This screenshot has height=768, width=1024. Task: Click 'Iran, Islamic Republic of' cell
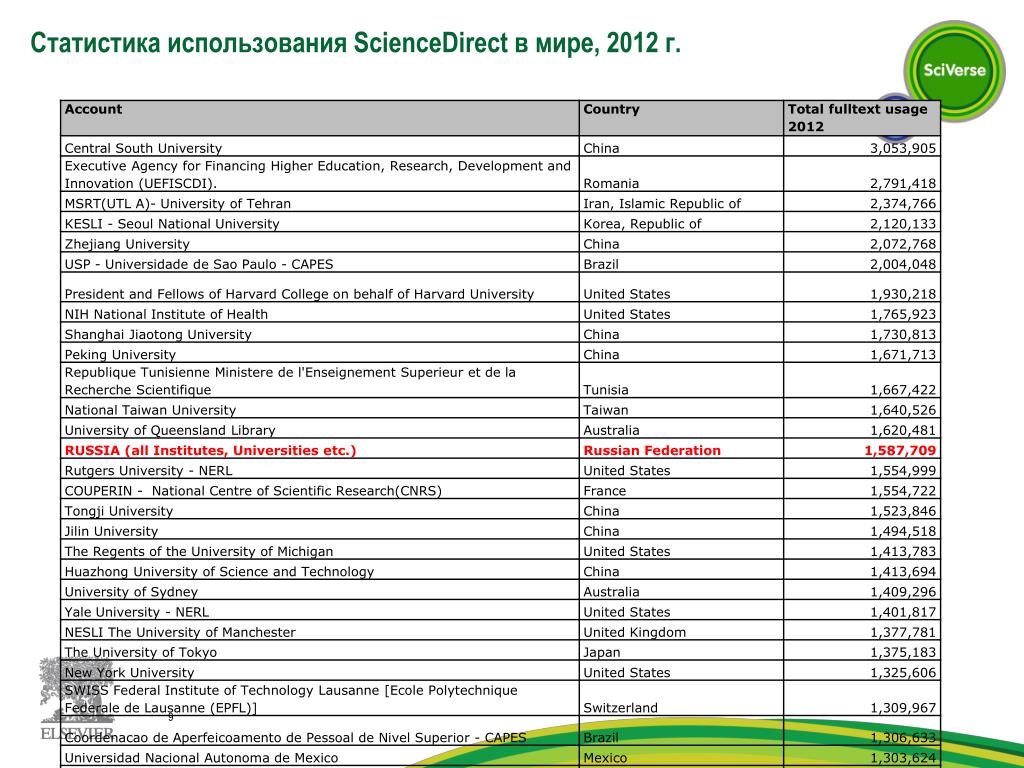point(681,202)
